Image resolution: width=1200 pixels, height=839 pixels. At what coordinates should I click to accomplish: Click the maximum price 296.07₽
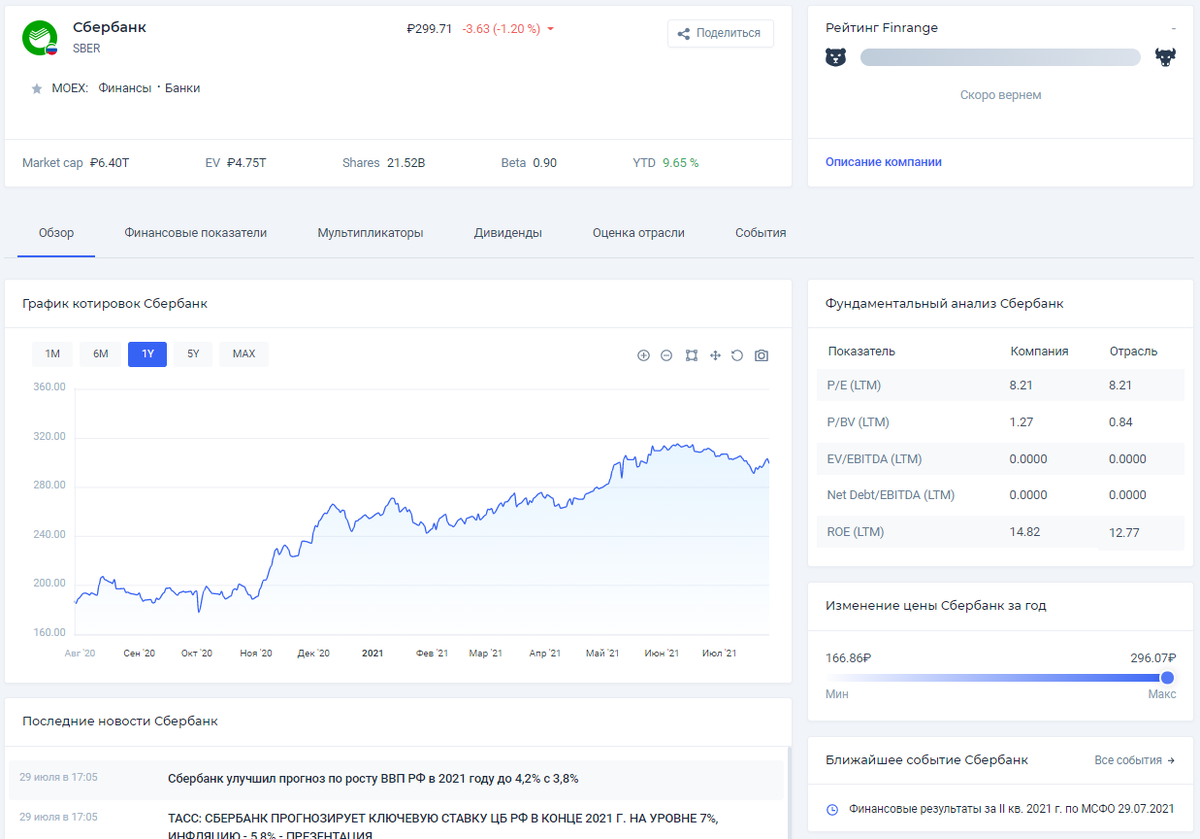1153,658
